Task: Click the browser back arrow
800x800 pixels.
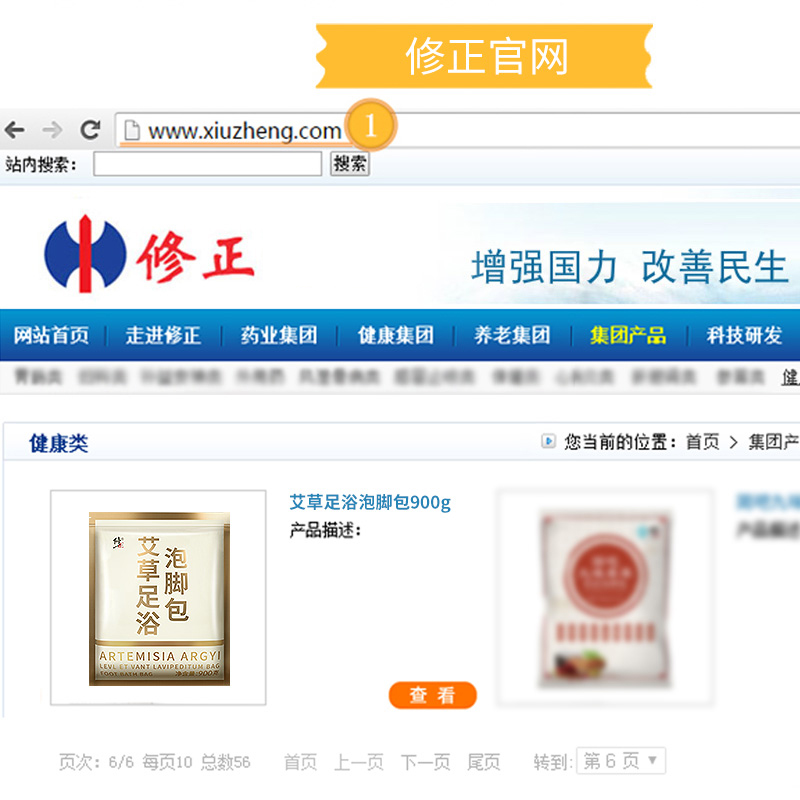Action: point(15,130)
